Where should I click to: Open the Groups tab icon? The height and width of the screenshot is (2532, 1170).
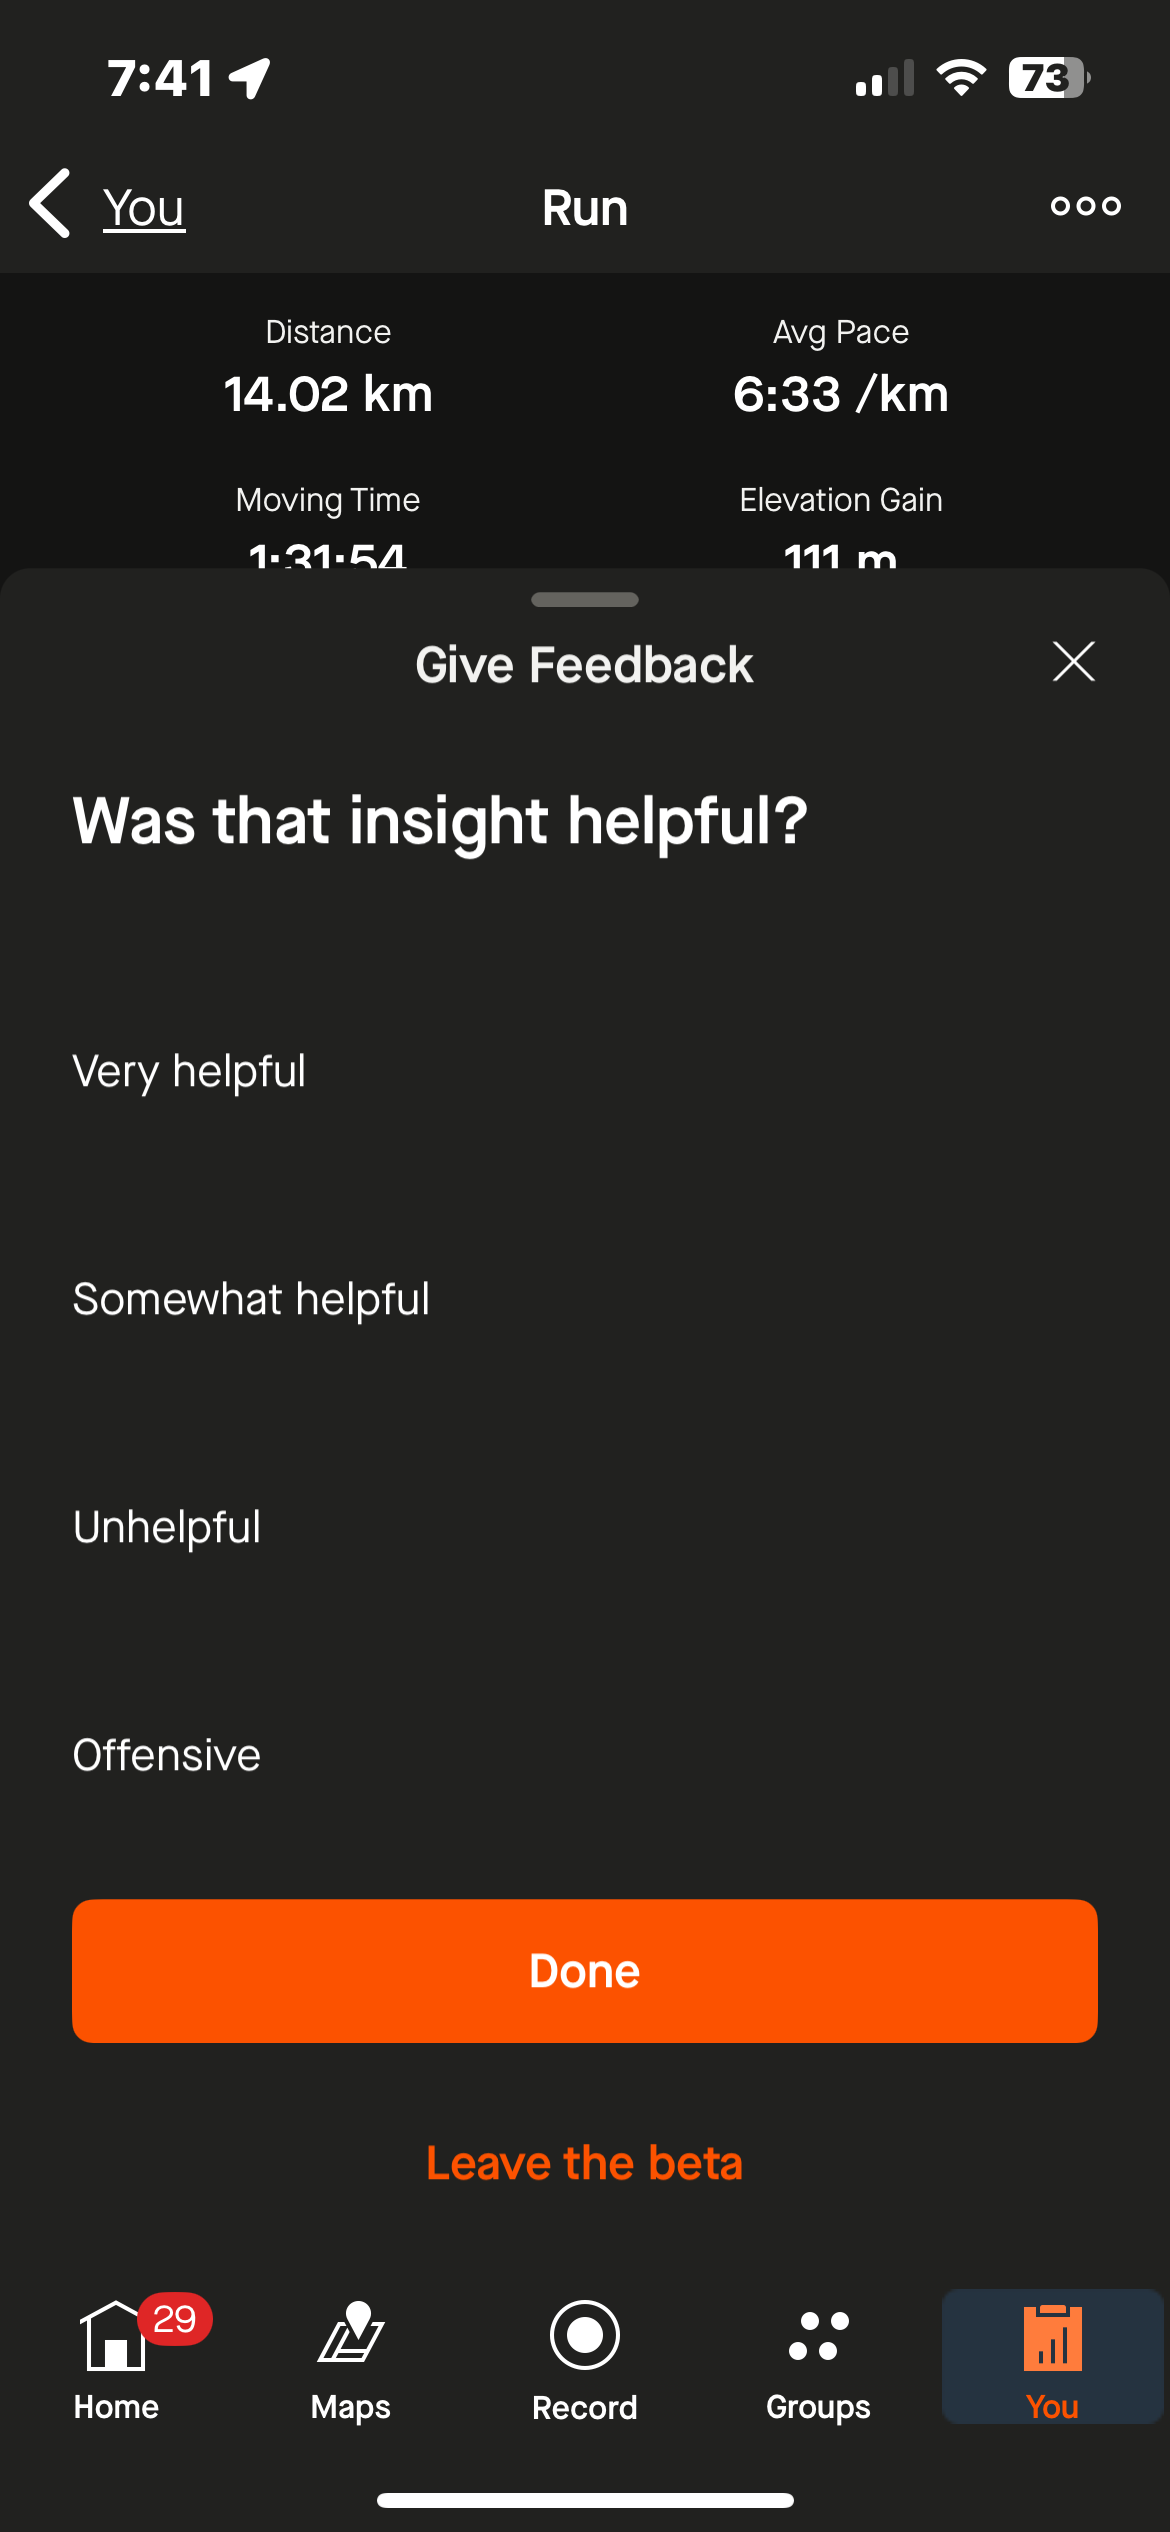[x=818, y=2336]
